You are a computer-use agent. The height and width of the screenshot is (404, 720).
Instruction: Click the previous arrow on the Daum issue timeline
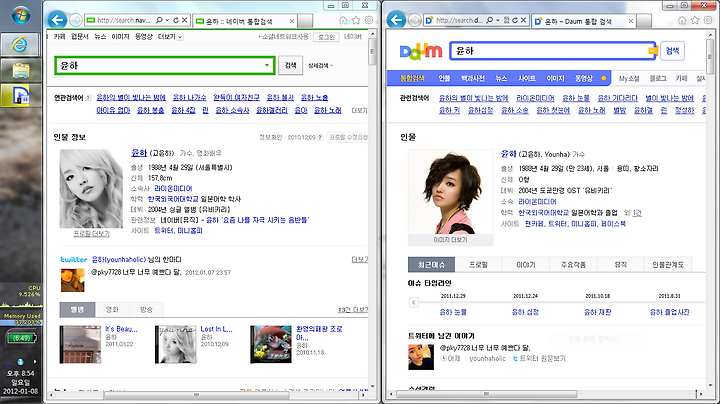(x=414, y=303)
